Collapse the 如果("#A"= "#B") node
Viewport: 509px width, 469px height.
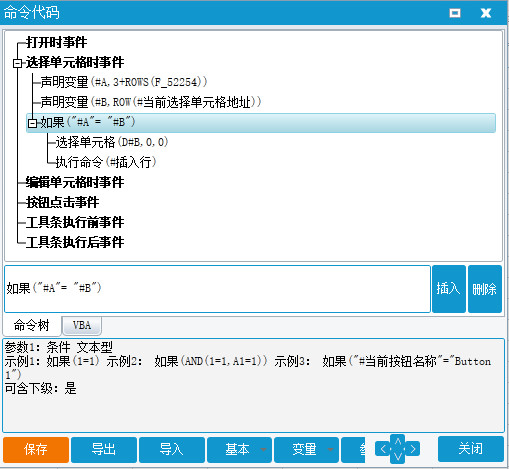point(32,123)
